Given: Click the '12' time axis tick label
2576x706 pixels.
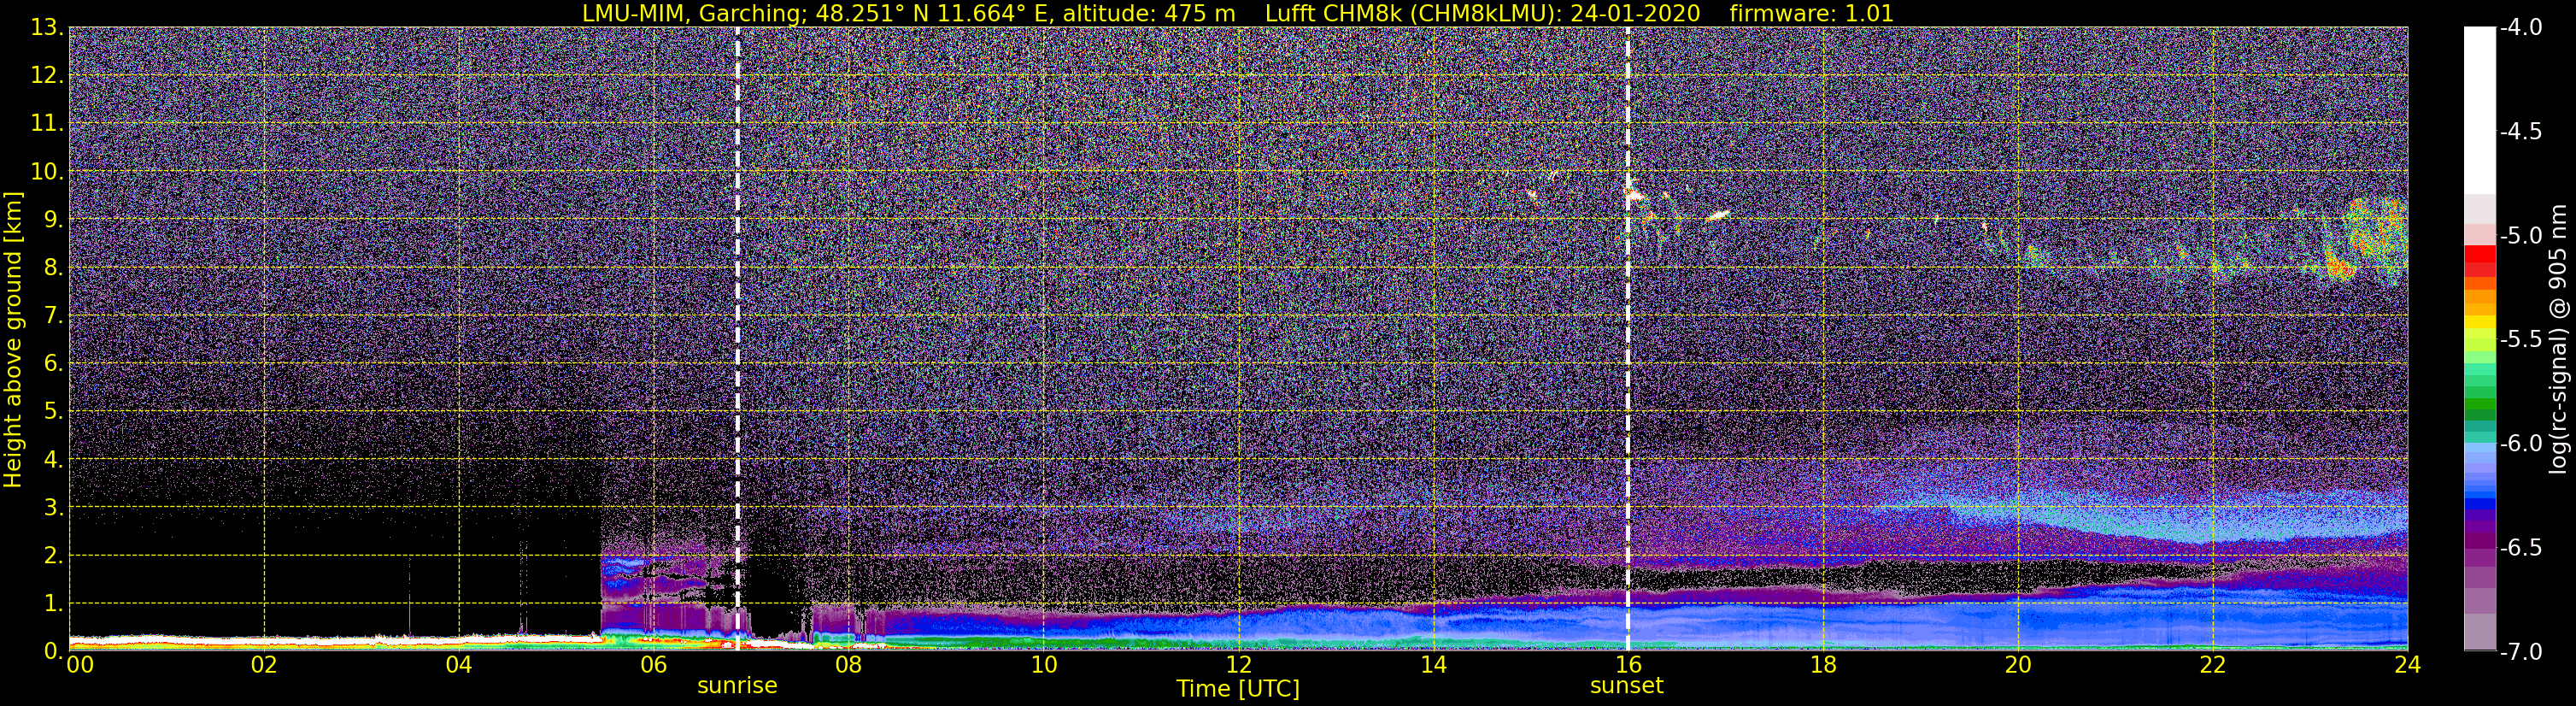Looking at the screenshot, I should pyautogui.click(x=1238, y=665).
